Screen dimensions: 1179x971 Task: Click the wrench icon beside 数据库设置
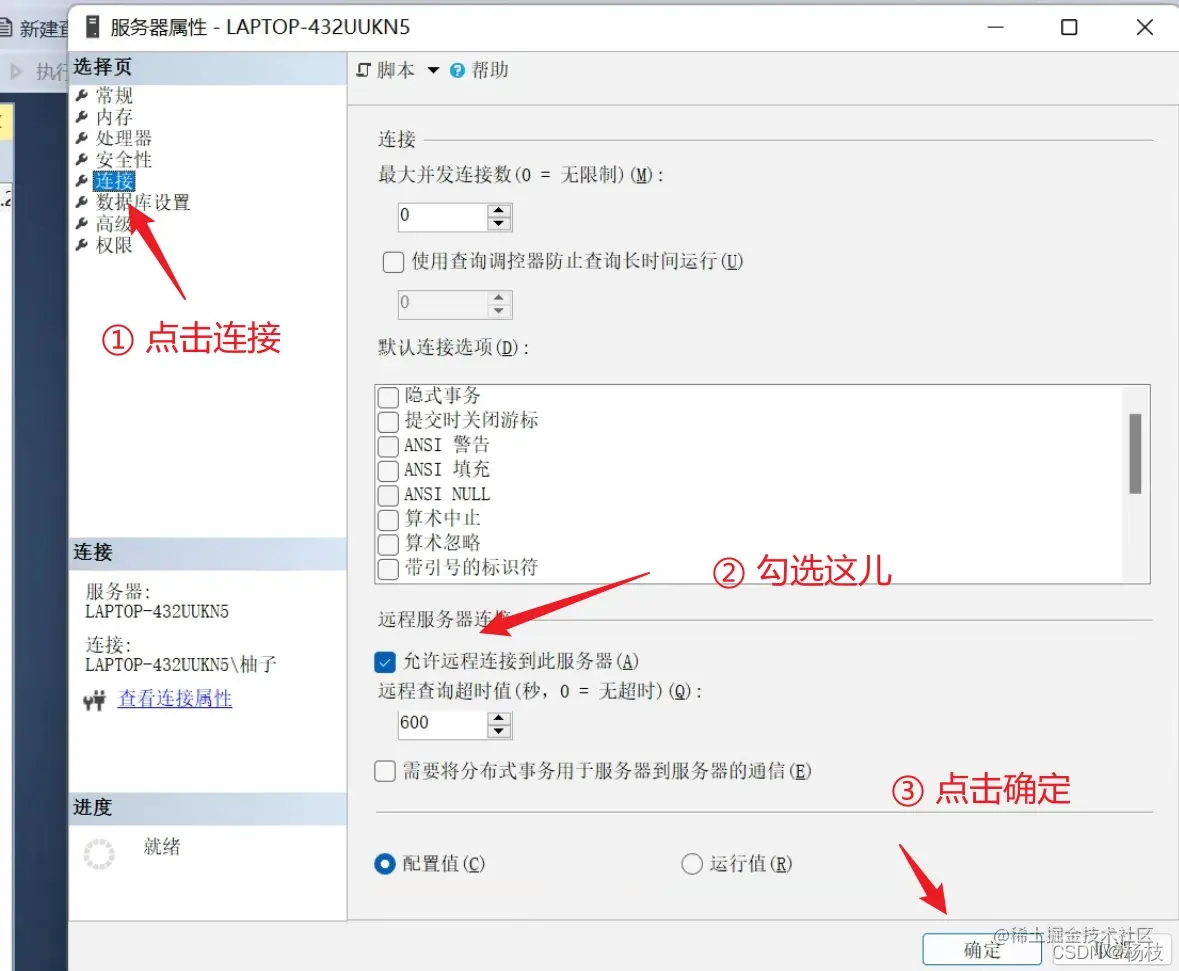(x=82, y=202)
